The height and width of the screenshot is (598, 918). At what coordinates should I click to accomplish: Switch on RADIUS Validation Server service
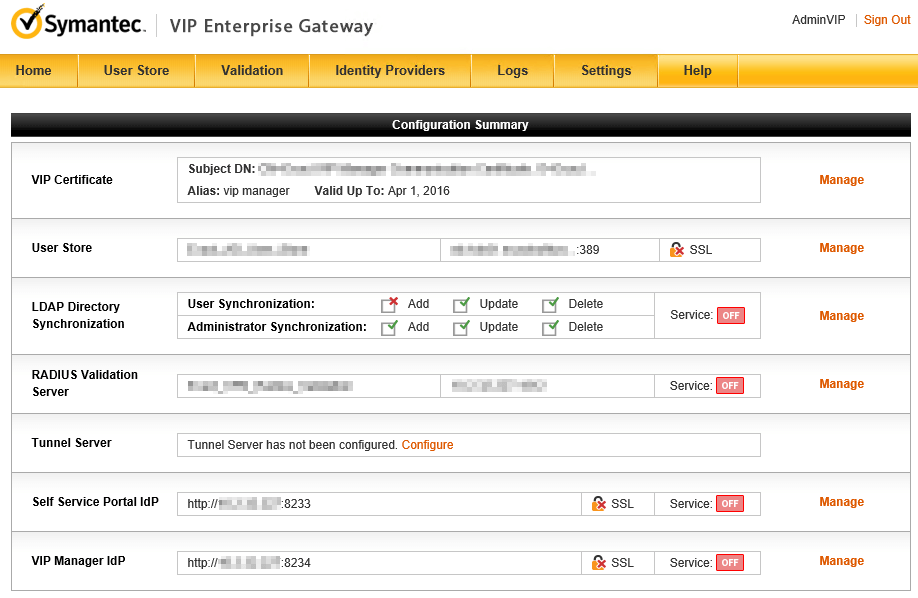coord(730,386)
